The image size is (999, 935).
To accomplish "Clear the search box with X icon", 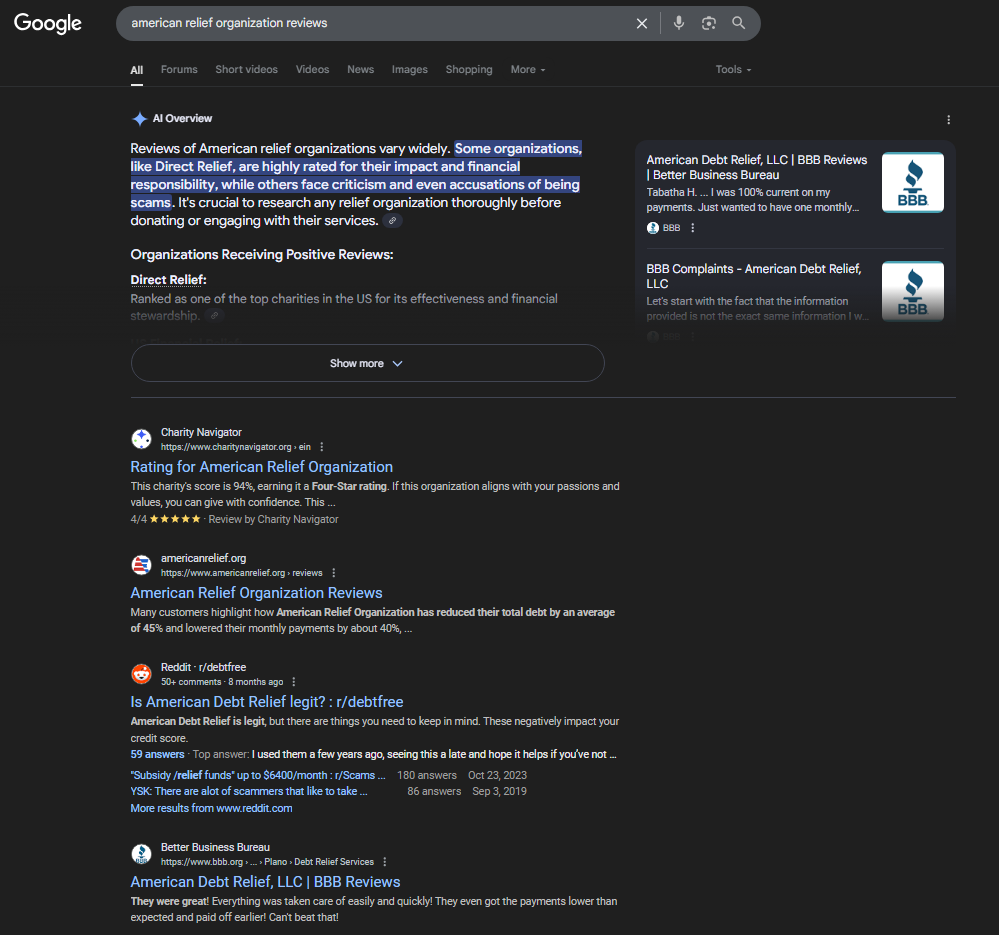I will pyautogui.click(x=642, y=23).
